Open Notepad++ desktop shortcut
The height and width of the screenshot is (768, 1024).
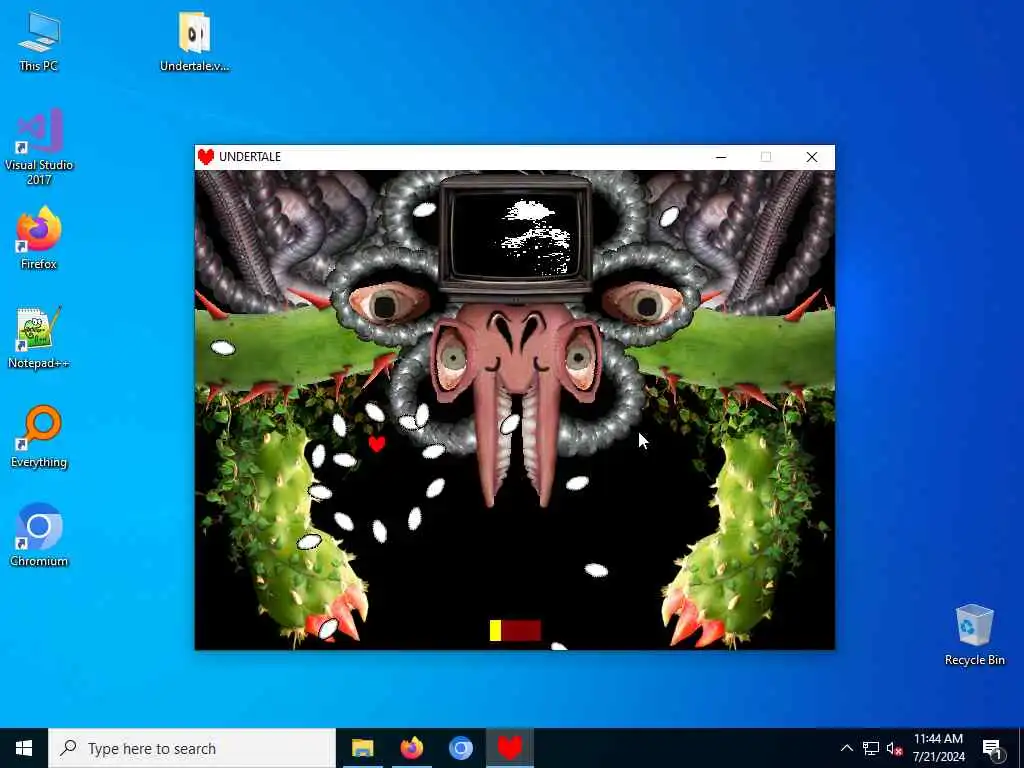[39, 338]
